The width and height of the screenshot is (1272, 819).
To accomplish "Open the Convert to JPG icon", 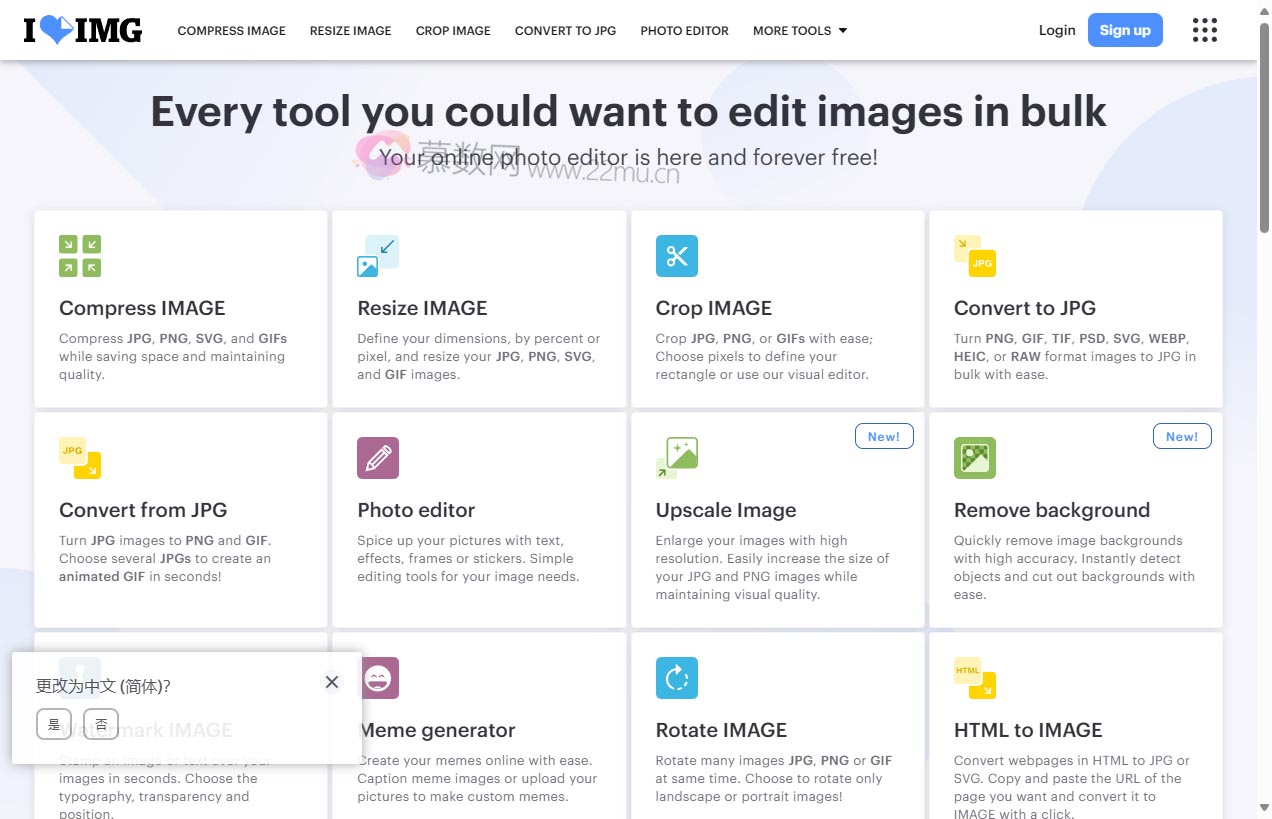I will click(975, 256).
